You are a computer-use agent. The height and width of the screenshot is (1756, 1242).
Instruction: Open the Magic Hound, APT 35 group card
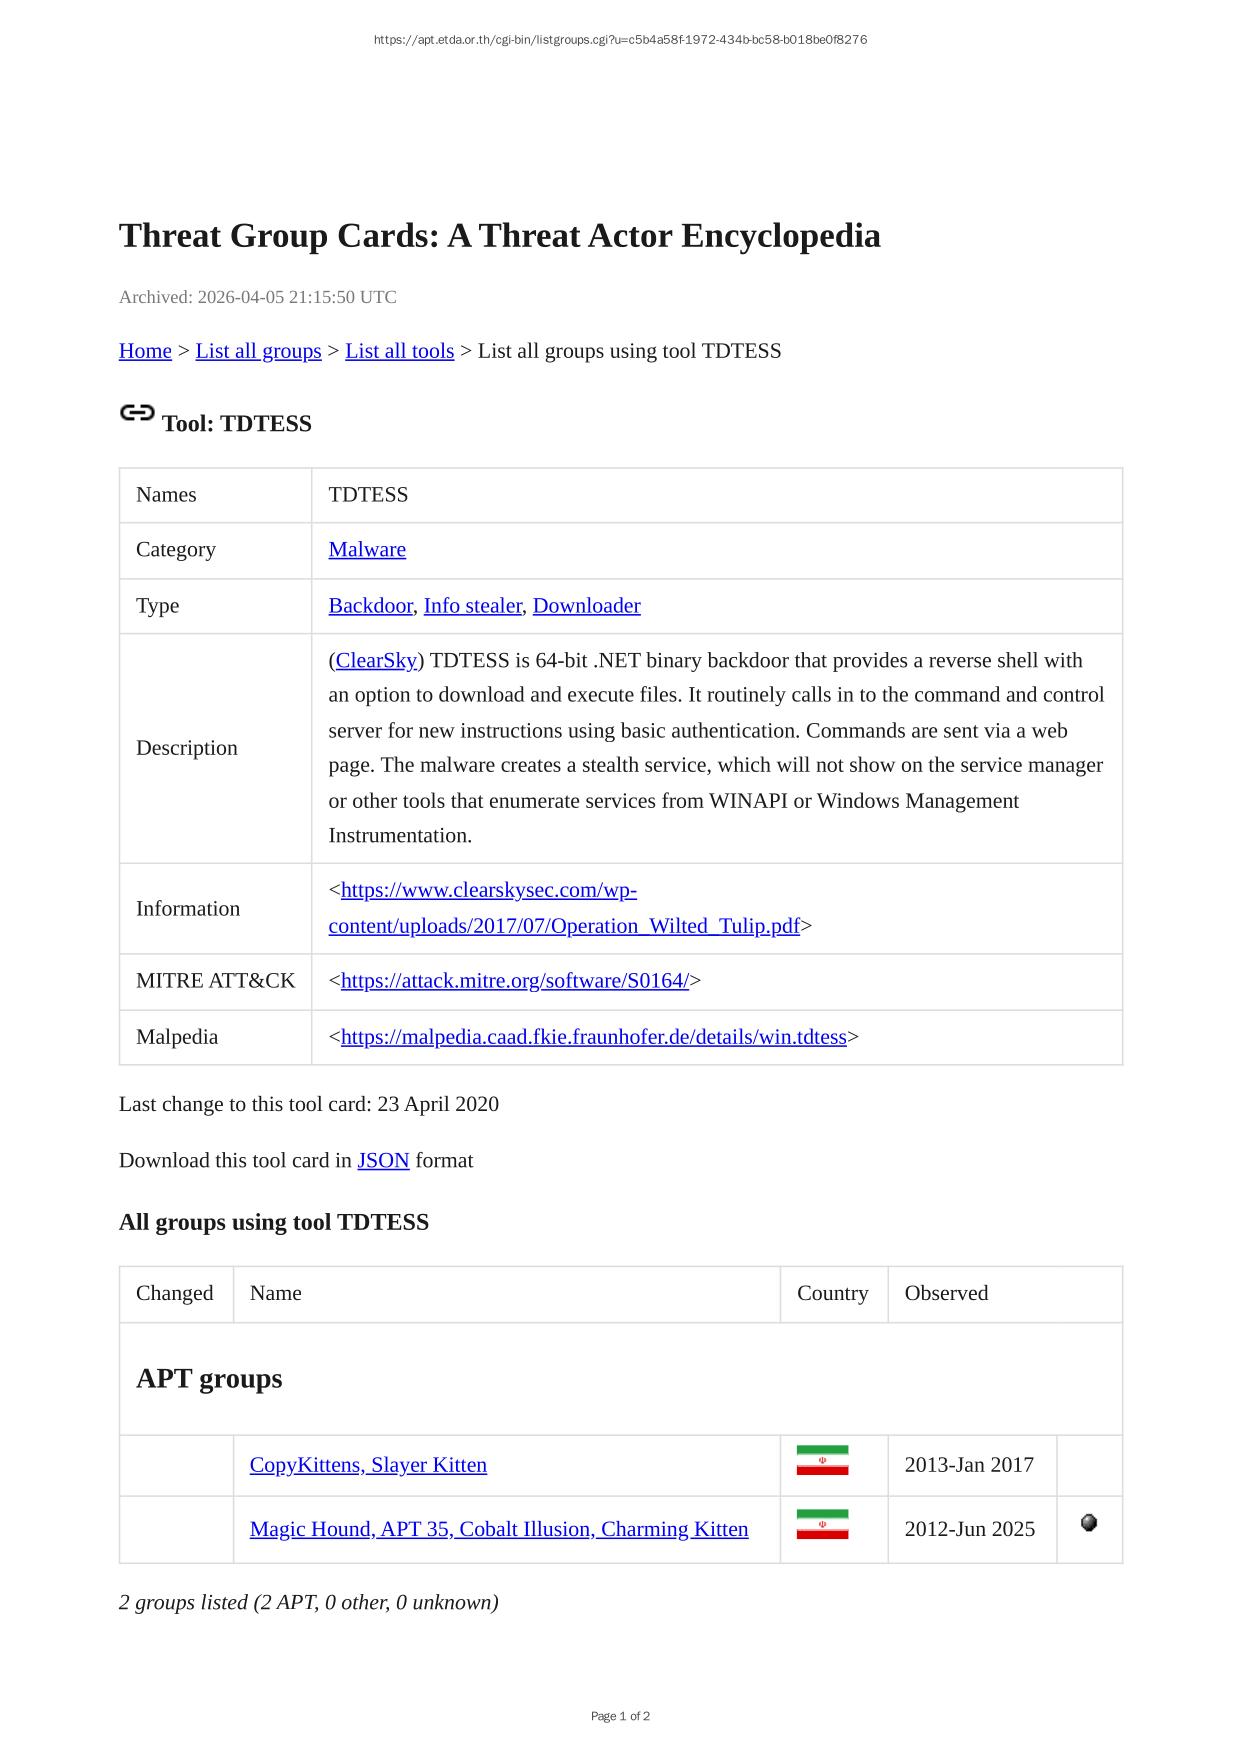[498, 1529]
